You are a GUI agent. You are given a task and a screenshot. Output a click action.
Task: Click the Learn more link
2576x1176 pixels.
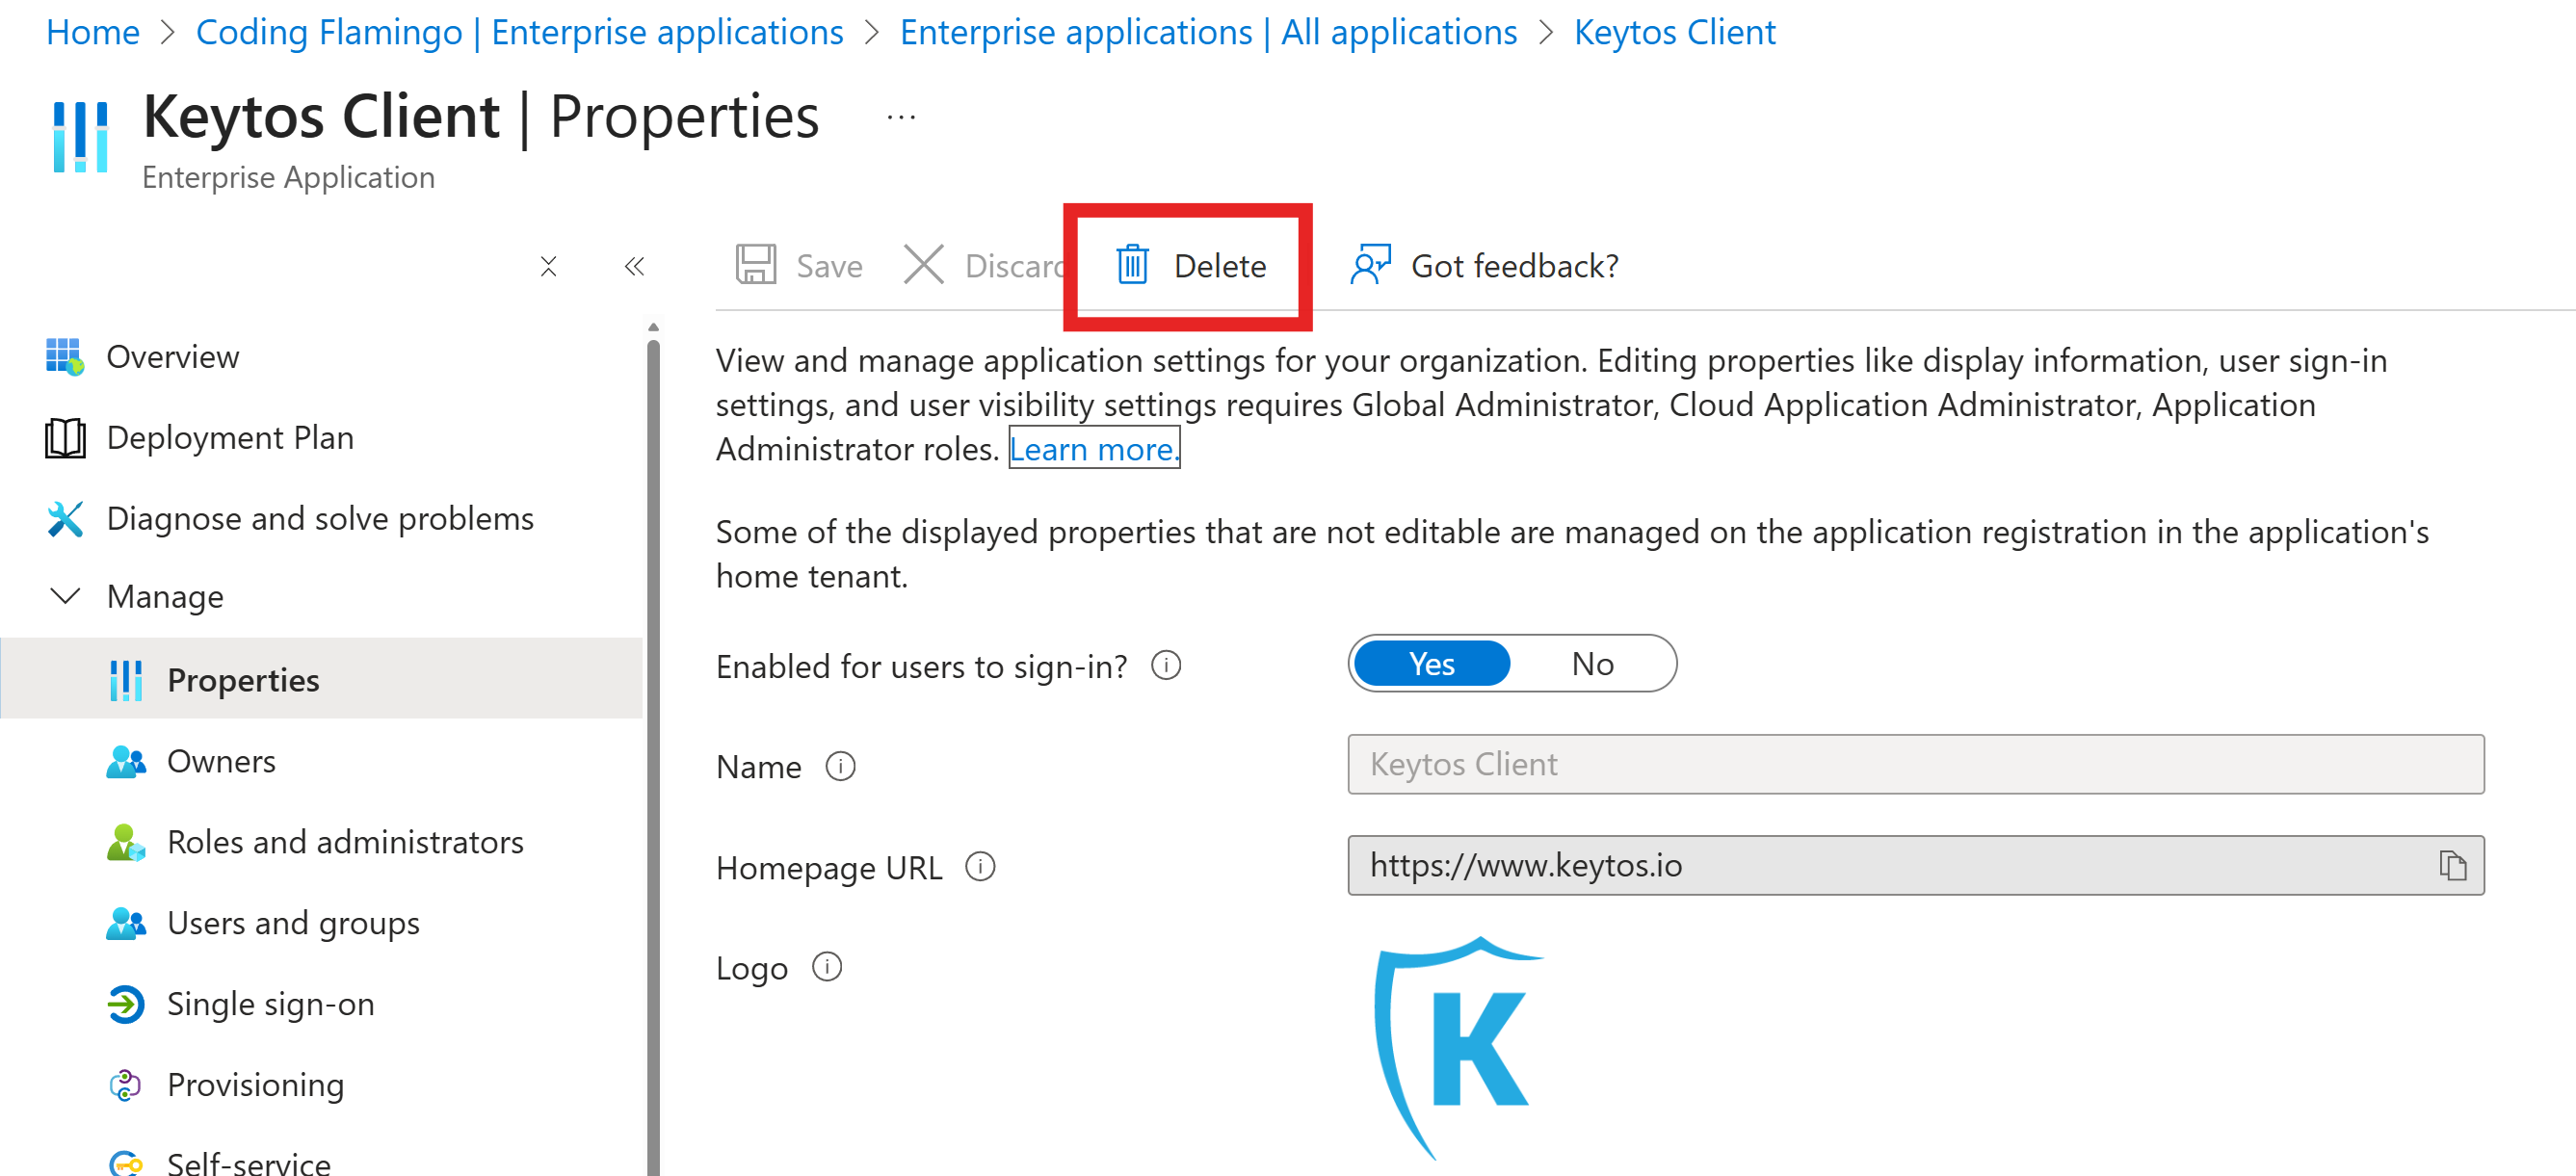click(x=1092, y=449)
